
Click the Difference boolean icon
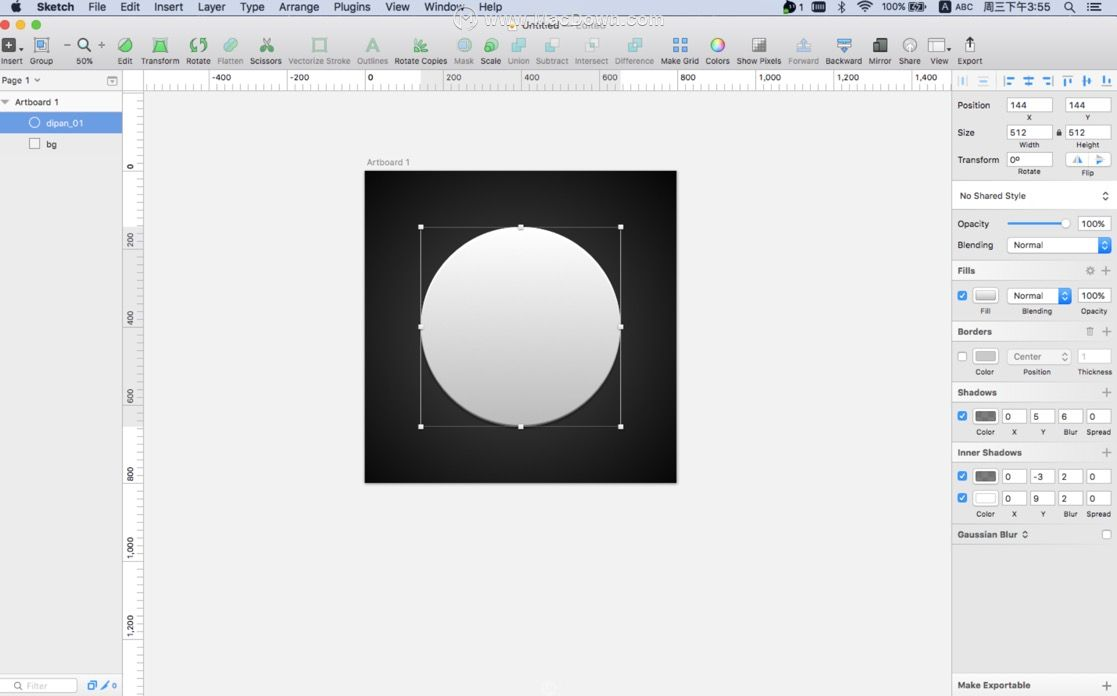tap(634, 46)
